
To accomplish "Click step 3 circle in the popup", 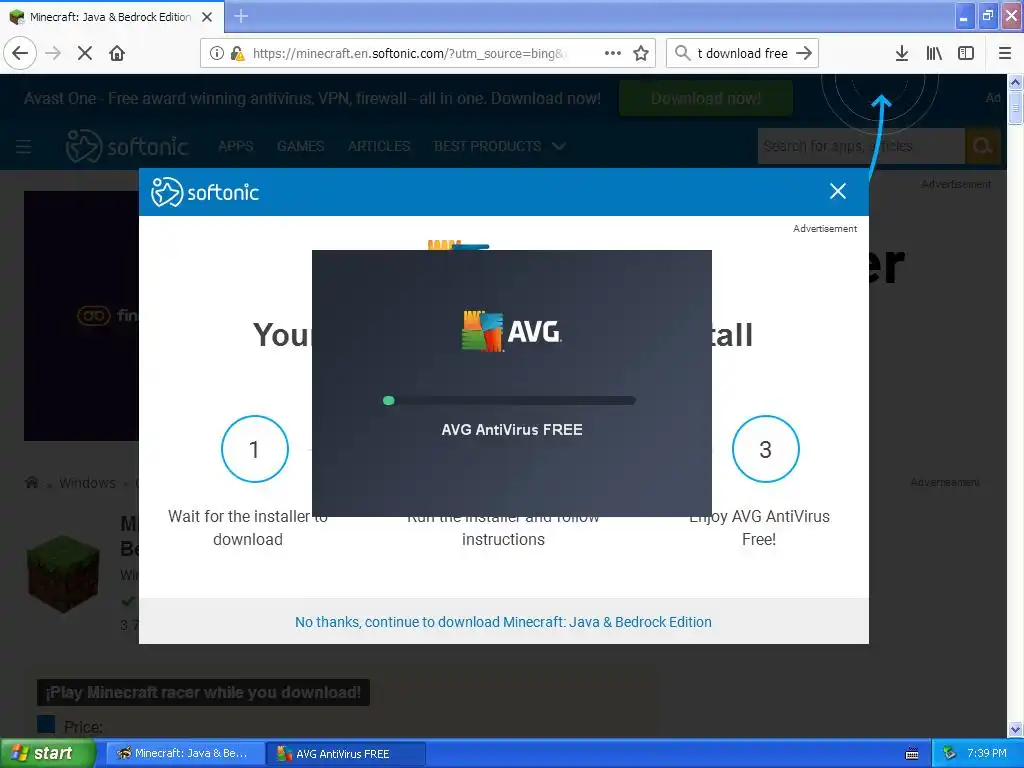I will pyautogui.click(x=765, y=449).
